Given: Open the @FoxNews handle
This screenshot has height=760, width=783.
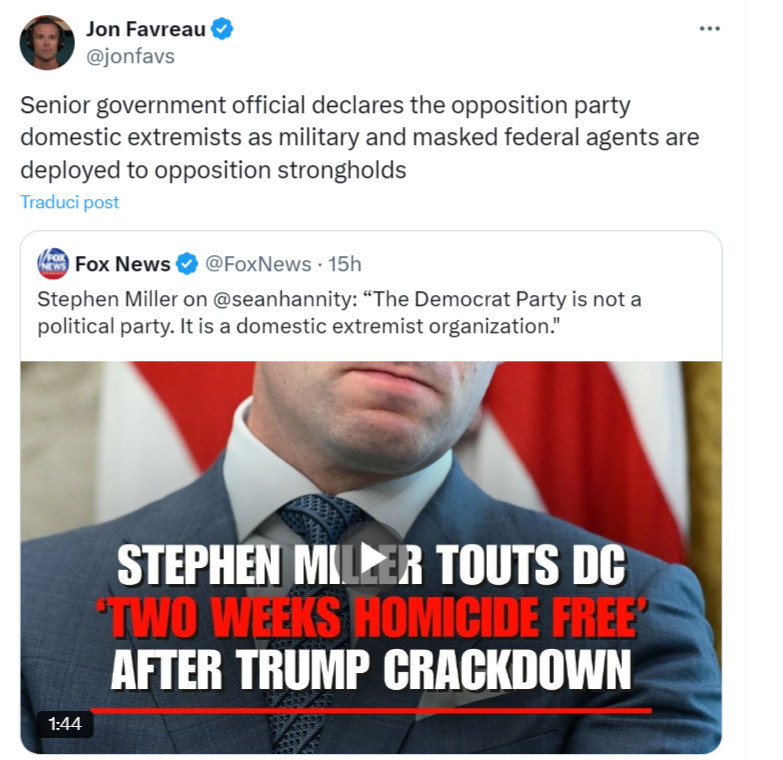Looking at the screenshot, I should pos(258,264).
